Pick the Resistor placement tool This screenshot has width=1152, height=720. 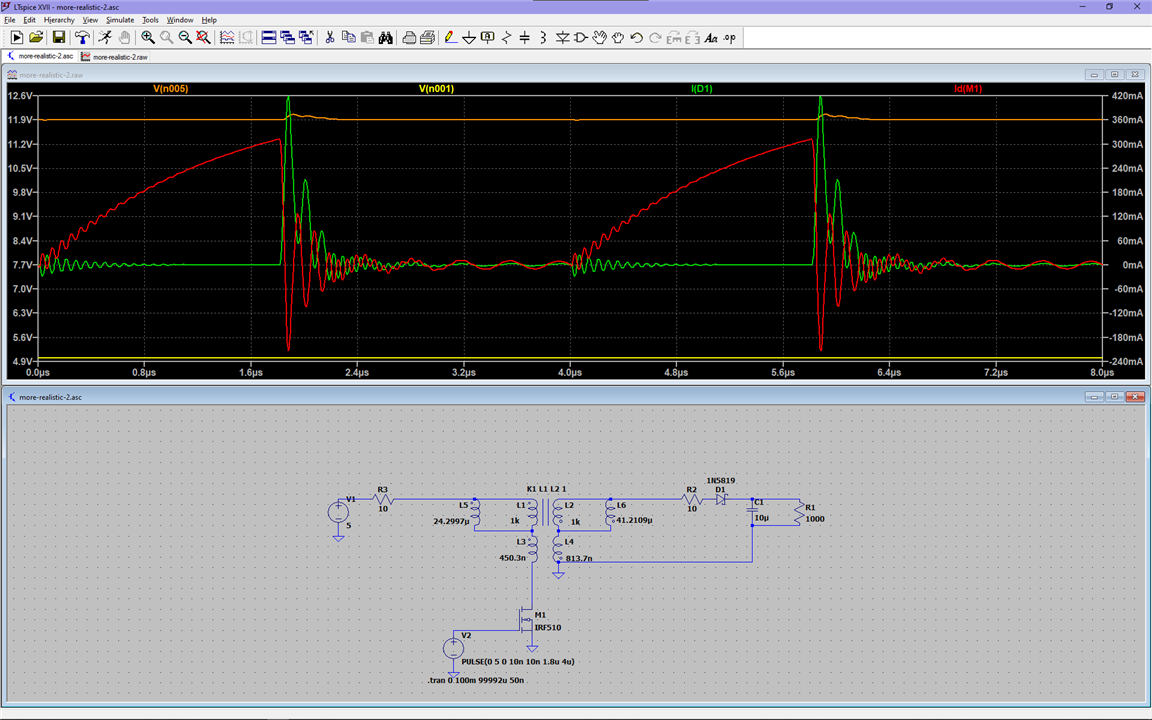(x=507, y=38)
